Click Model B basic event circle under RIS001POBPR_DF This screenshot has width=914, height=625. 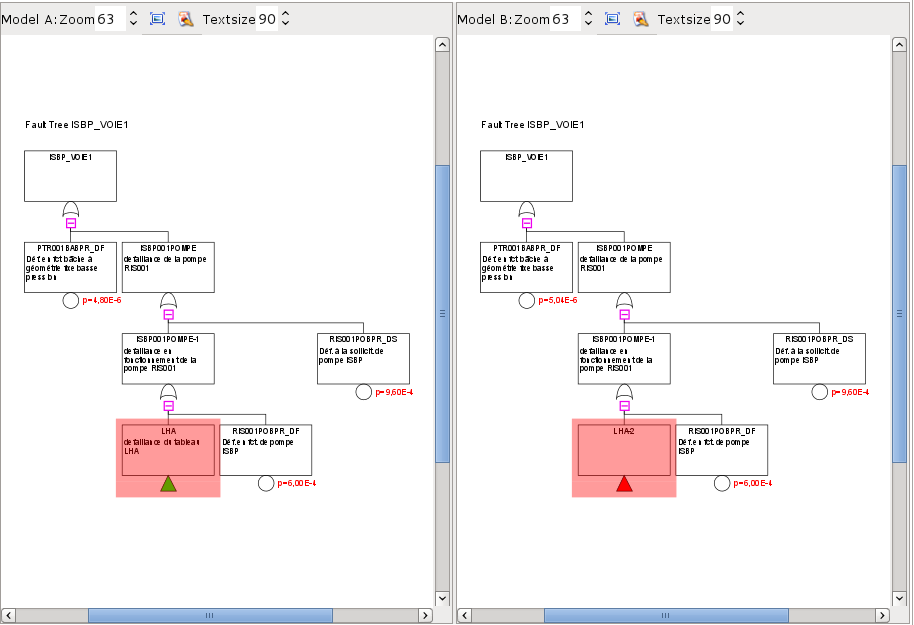coord(722,483)
